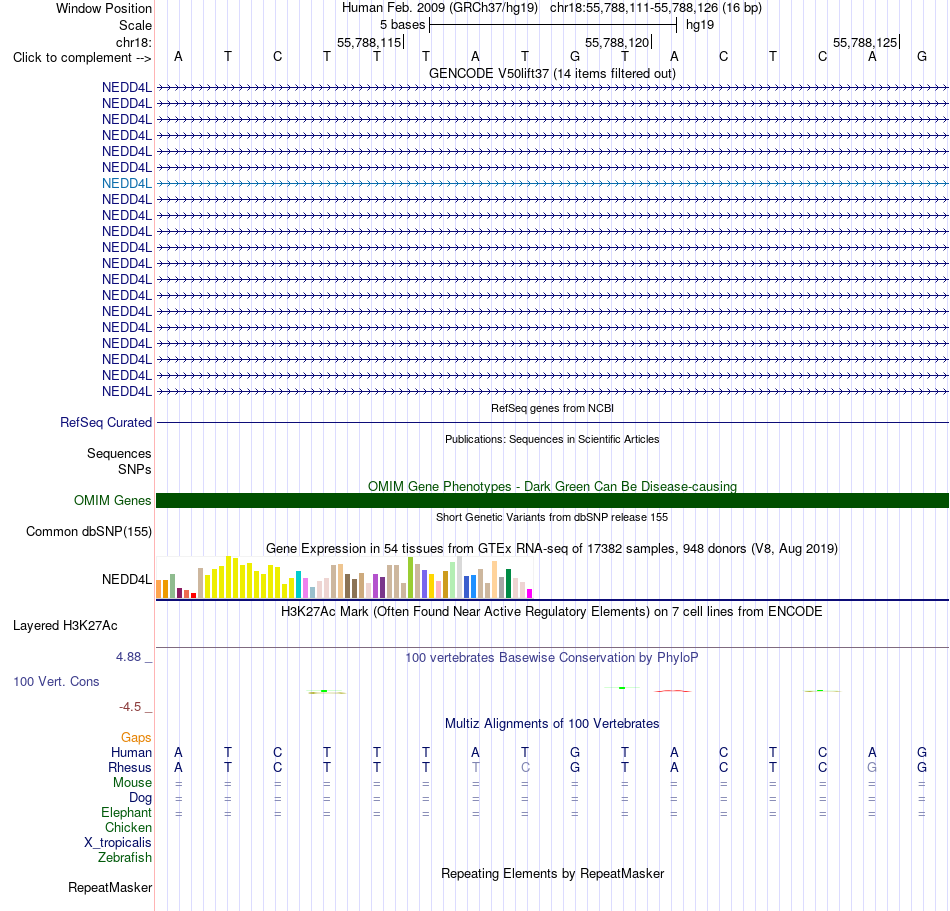This screenshot has width=950, height=911.
Task: Click the Layered H3K27Ac track label
Action: 65,625
